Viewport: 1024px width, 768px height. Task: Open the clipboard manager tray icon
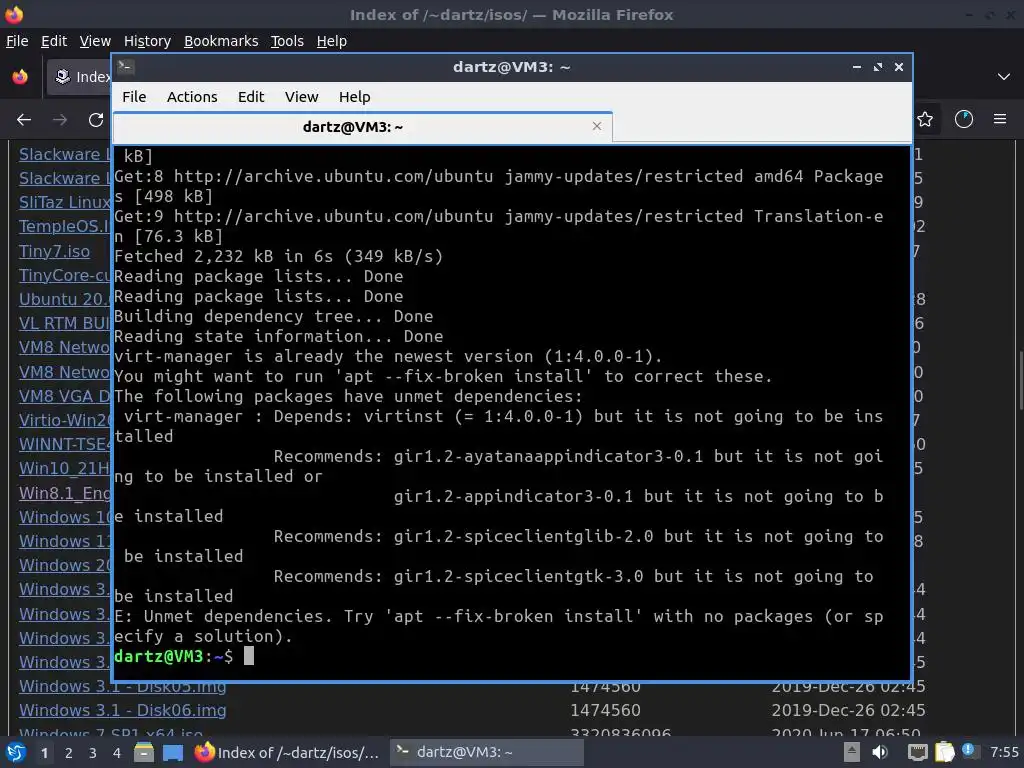(944, 752)
